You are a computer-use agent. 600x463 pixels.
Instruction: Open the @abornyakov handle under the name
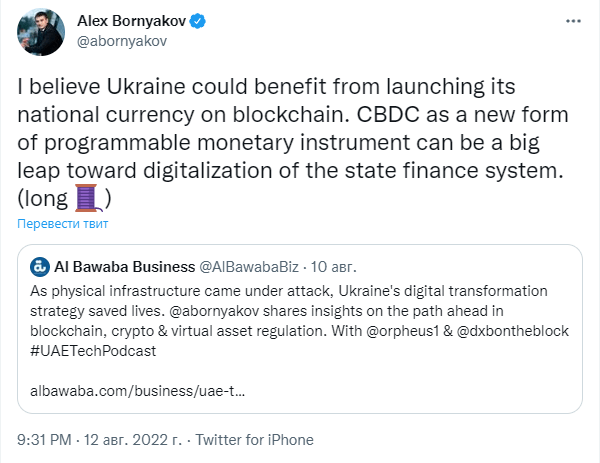tap(122, 41)
